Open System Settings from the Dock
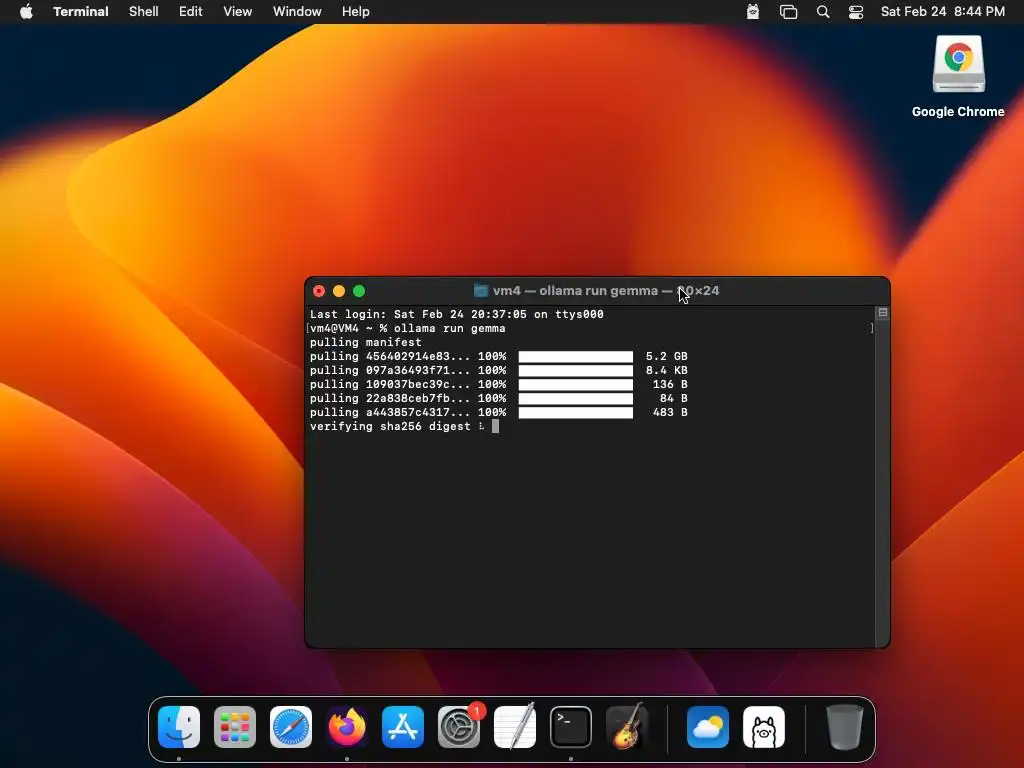This screenshot has height=768, width=1024. click(459, 727)
